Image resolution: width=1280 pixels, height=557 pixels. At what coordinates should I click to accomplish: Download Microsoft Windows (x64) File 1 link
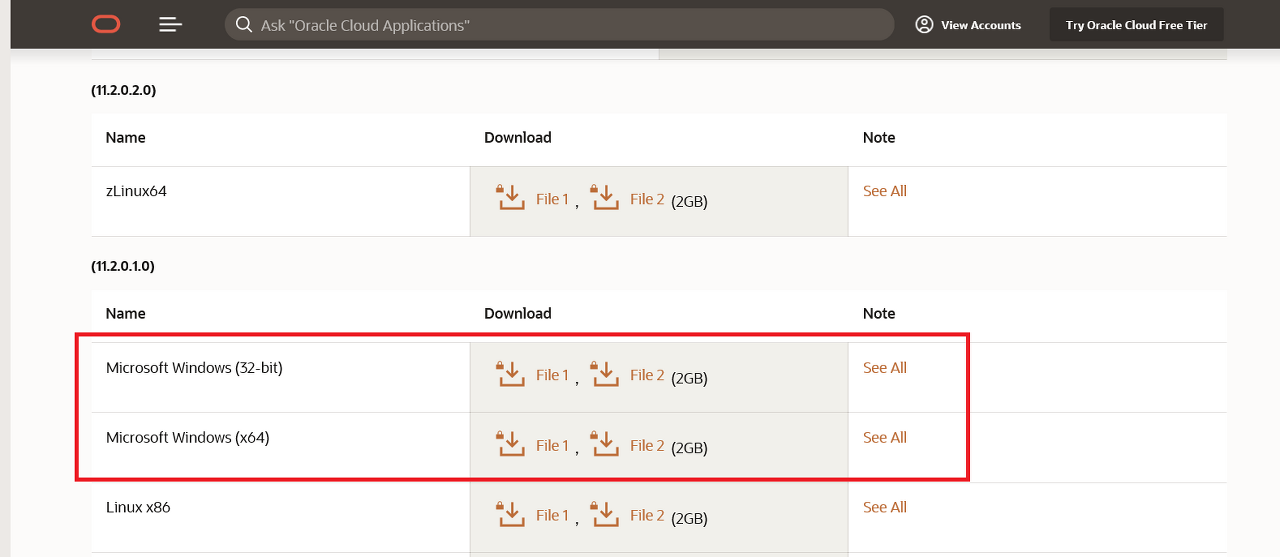tap(552, 445)
